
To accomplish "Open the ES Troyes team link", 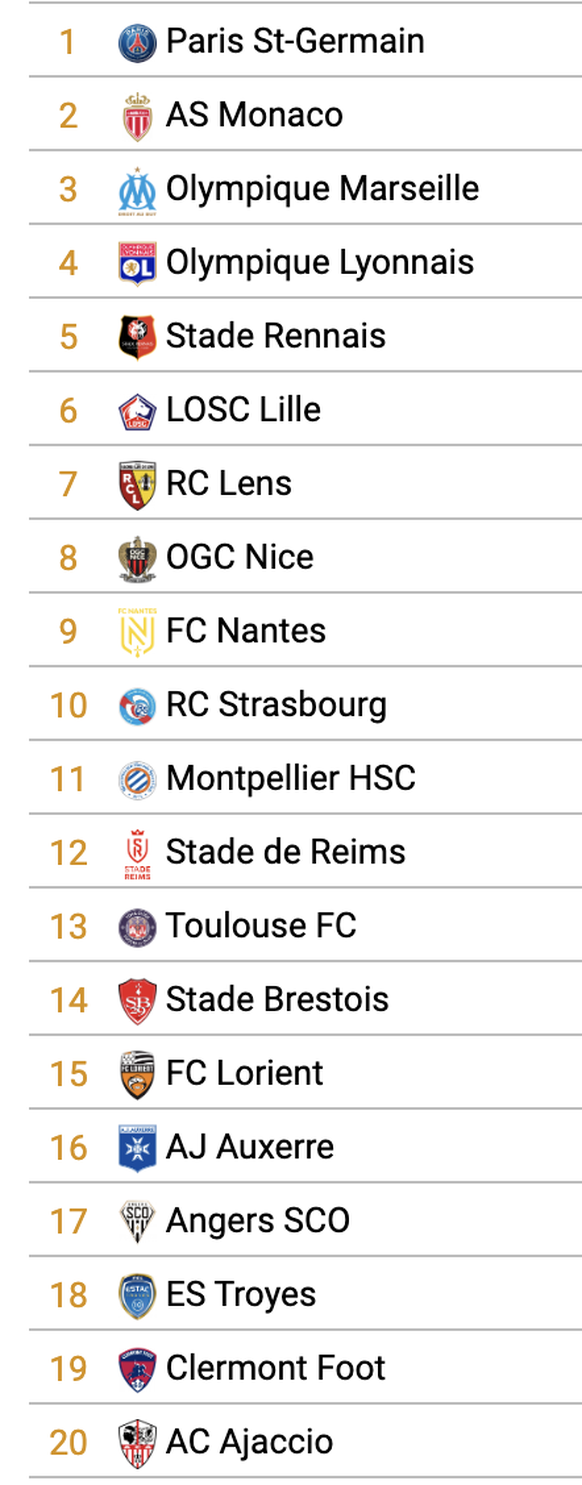I will tap(241, 1295).
